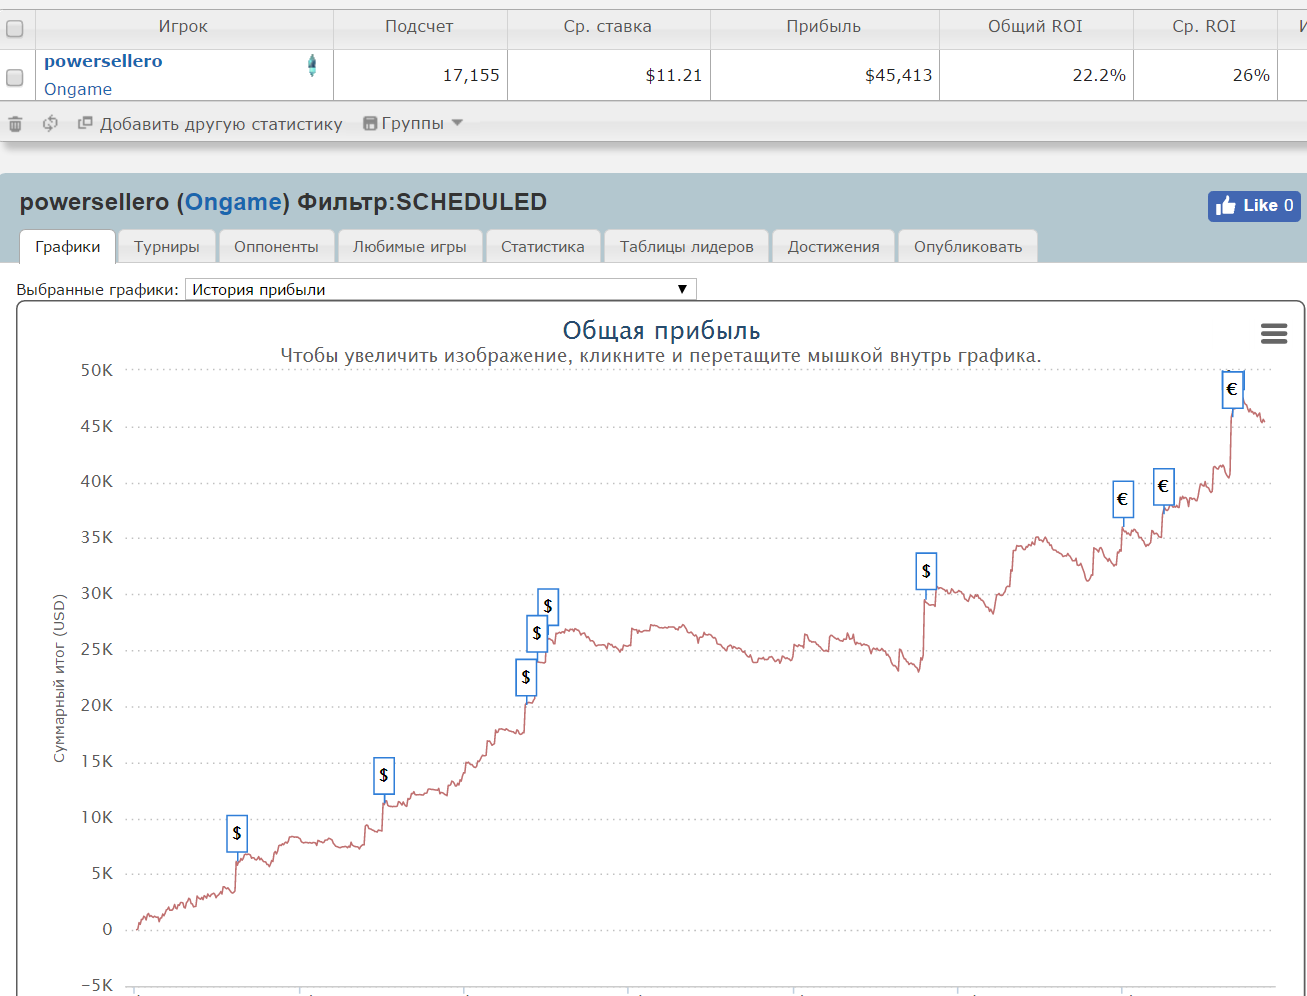
Task: Expand the Группы dropdown
Action: coord(413,124)
